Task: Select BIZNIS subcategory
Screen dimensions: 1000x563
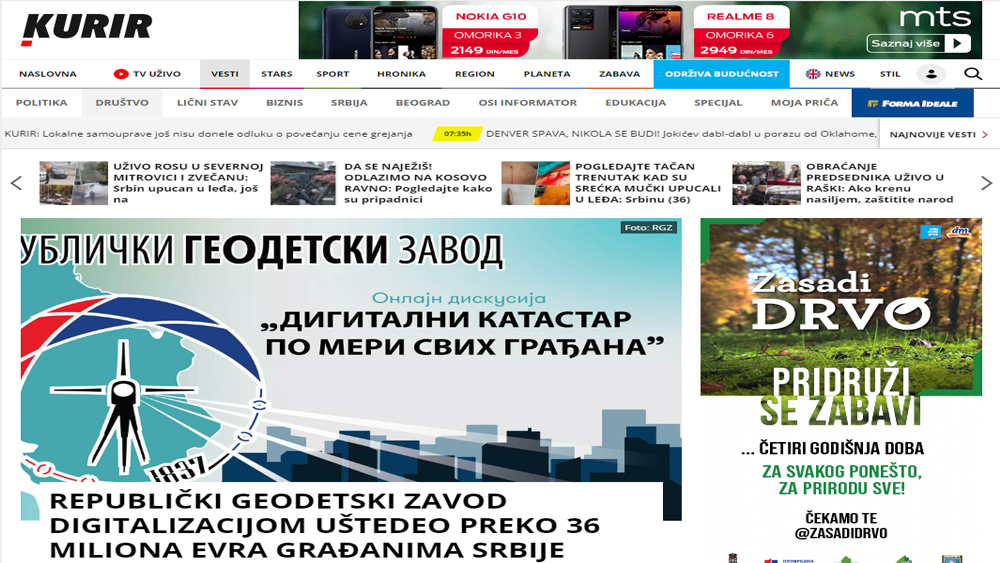Action: tap(284, 103)
